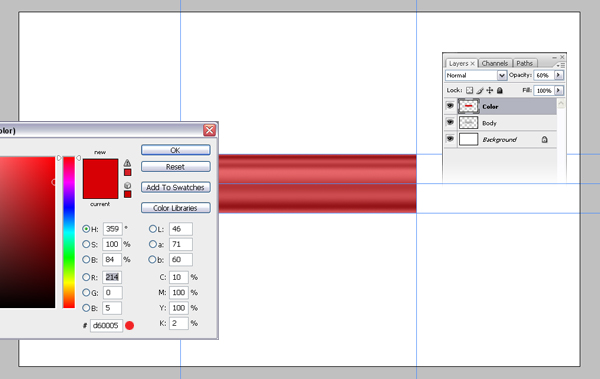Image resolution: width=600 pixels, height=379 pixels.
Task: Click the Y yellow percentage field
Action: [179, 308]
